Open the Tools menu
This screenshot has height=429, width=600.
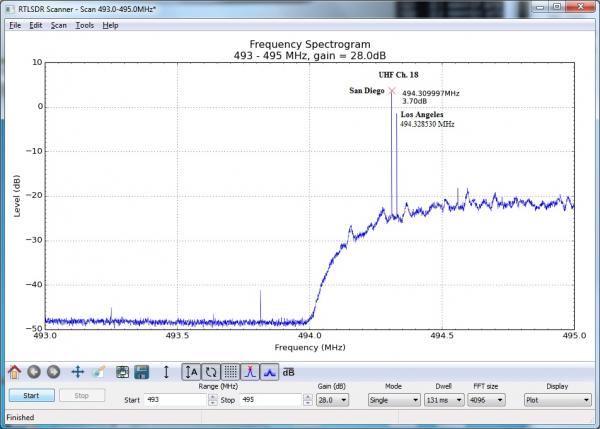(x=85, y=24)
